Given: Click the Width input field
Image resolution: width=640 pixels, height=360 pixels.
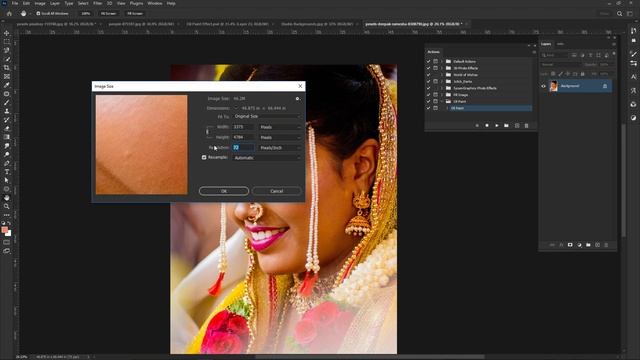Looking at the screenshot, I should coord(243,127).
